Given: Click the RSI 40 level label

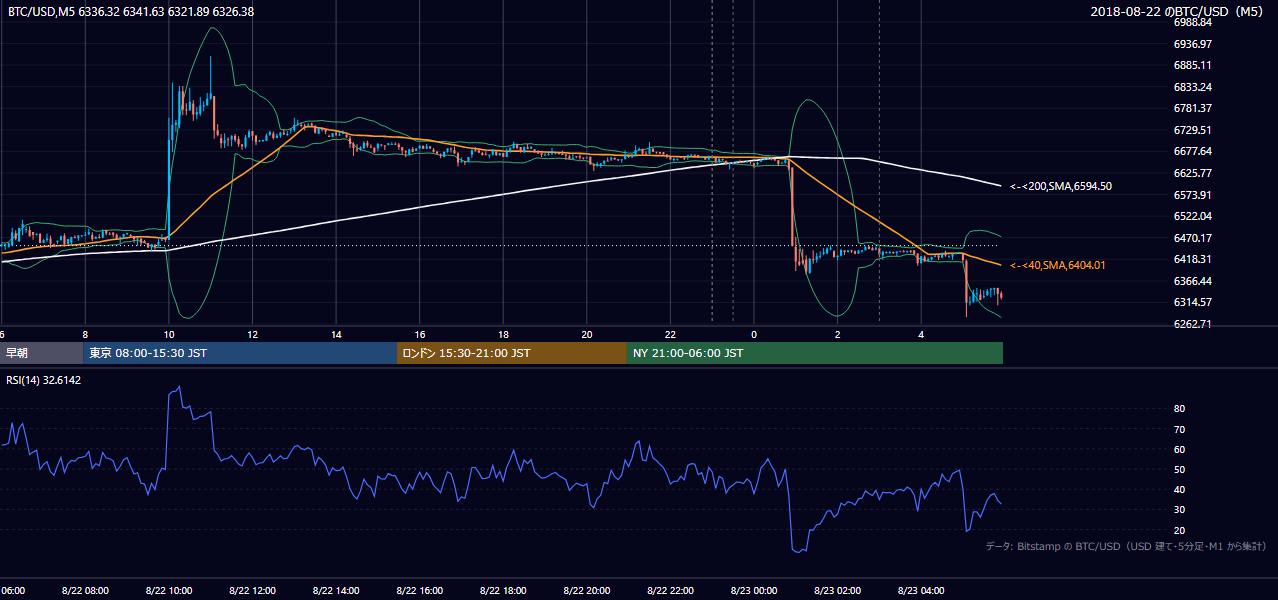Looking at the screenshot, I should [x=1179, y=489].
